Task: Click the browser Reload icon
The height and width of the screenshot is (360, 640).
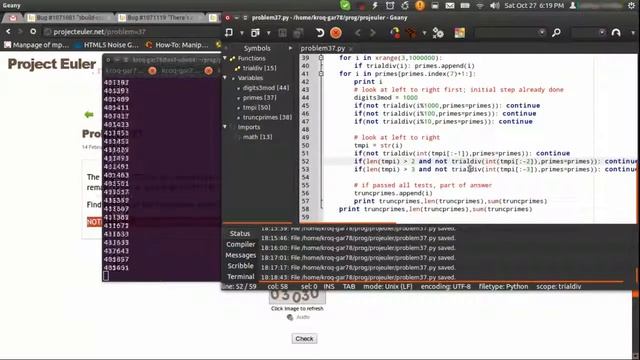Action: [33, 31]
